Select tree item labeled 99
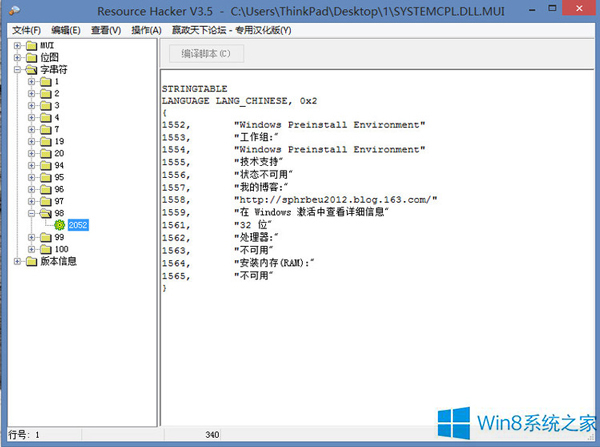The width and height of the screenshot is (600, 447). pyautogui.click(x=59, y=237)
